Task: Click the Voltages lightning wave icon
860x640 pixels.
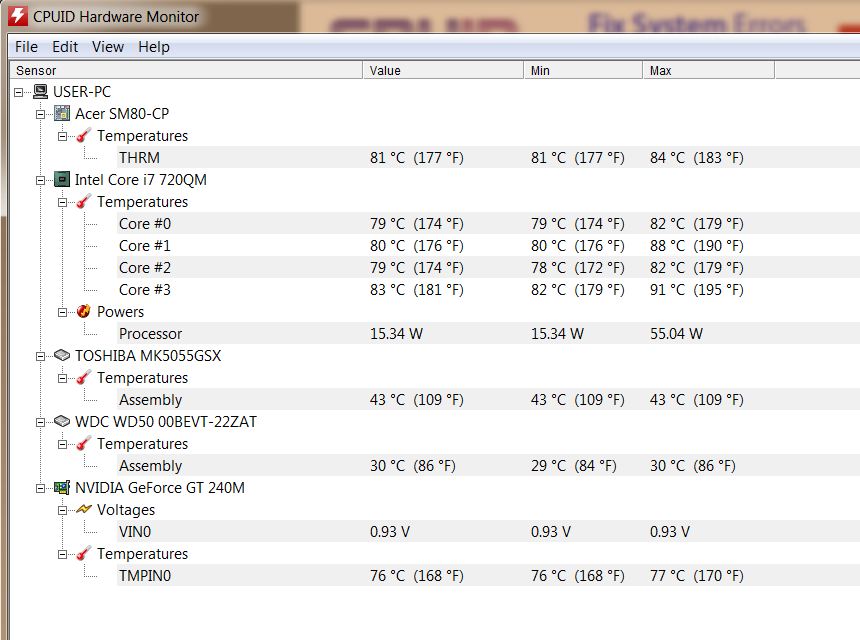Action: pos(84,509)
